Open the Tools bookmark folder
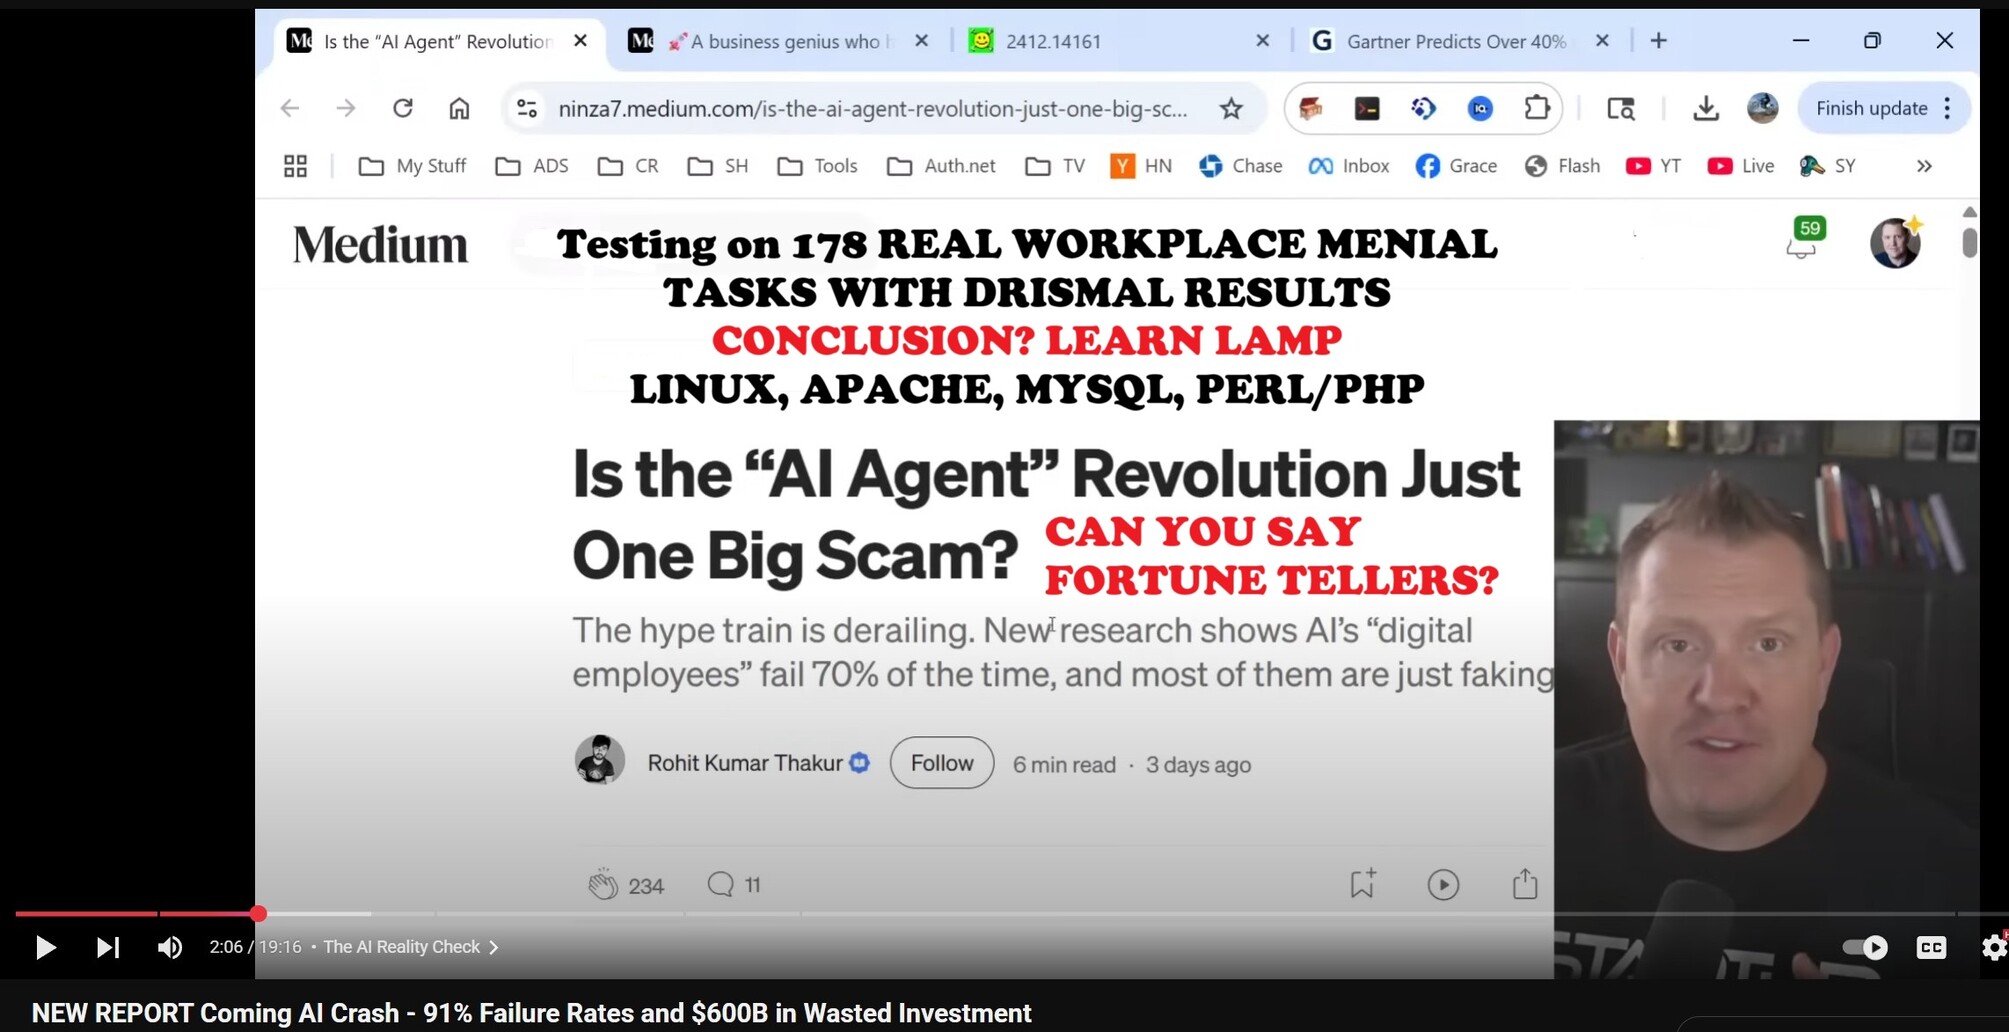The image size is (2009, 1032). pos(817,166)
